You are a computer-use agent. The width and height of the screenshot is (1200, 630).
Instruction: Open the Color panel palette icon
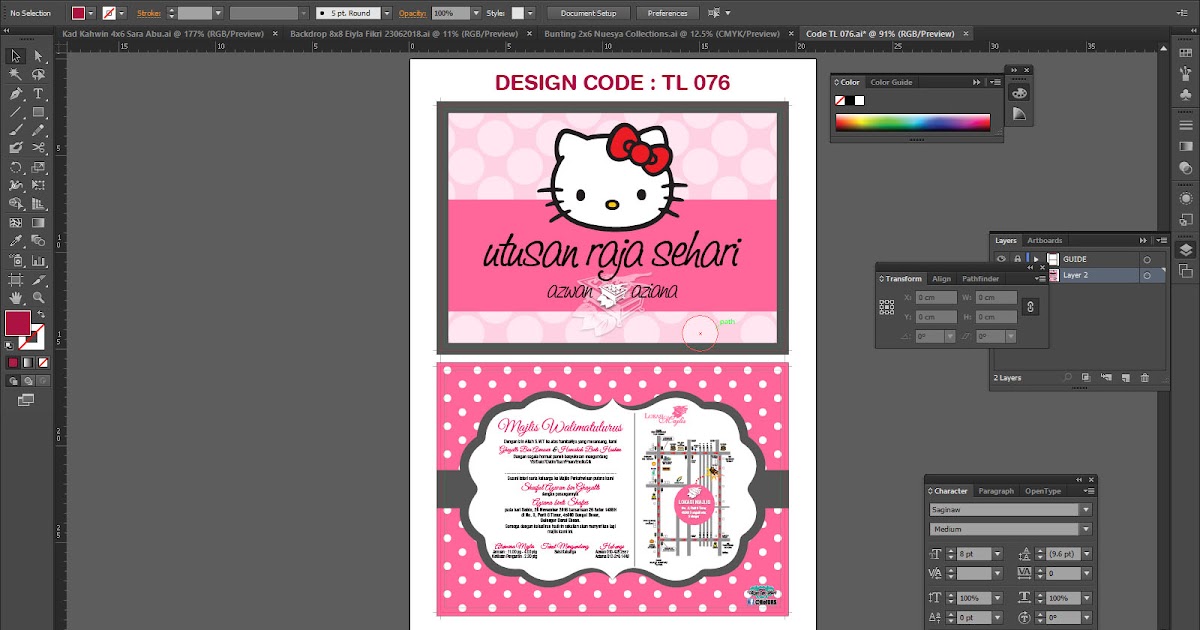[1019, 92]
